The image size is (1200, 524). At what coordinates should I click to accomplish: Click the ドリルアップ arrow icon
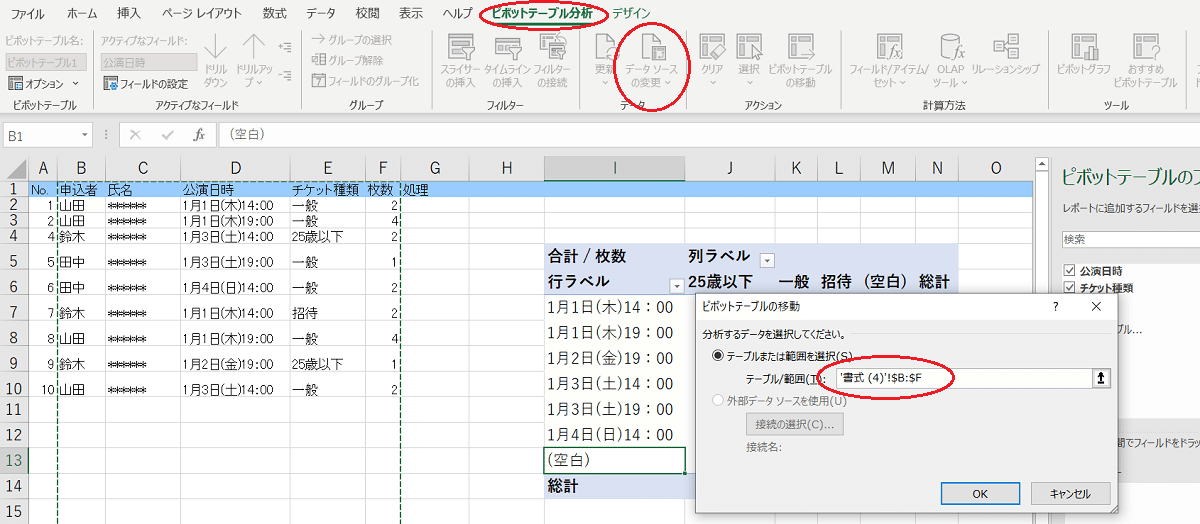(x=255, y=47)
